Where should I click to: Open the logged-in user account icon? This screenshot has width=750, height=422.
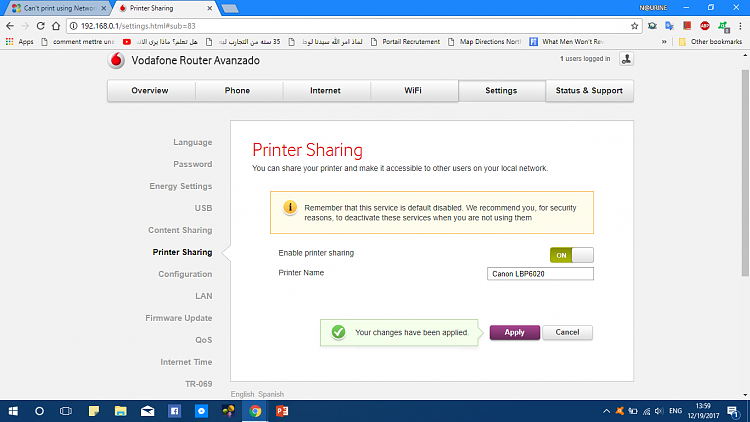pos(626,59)
